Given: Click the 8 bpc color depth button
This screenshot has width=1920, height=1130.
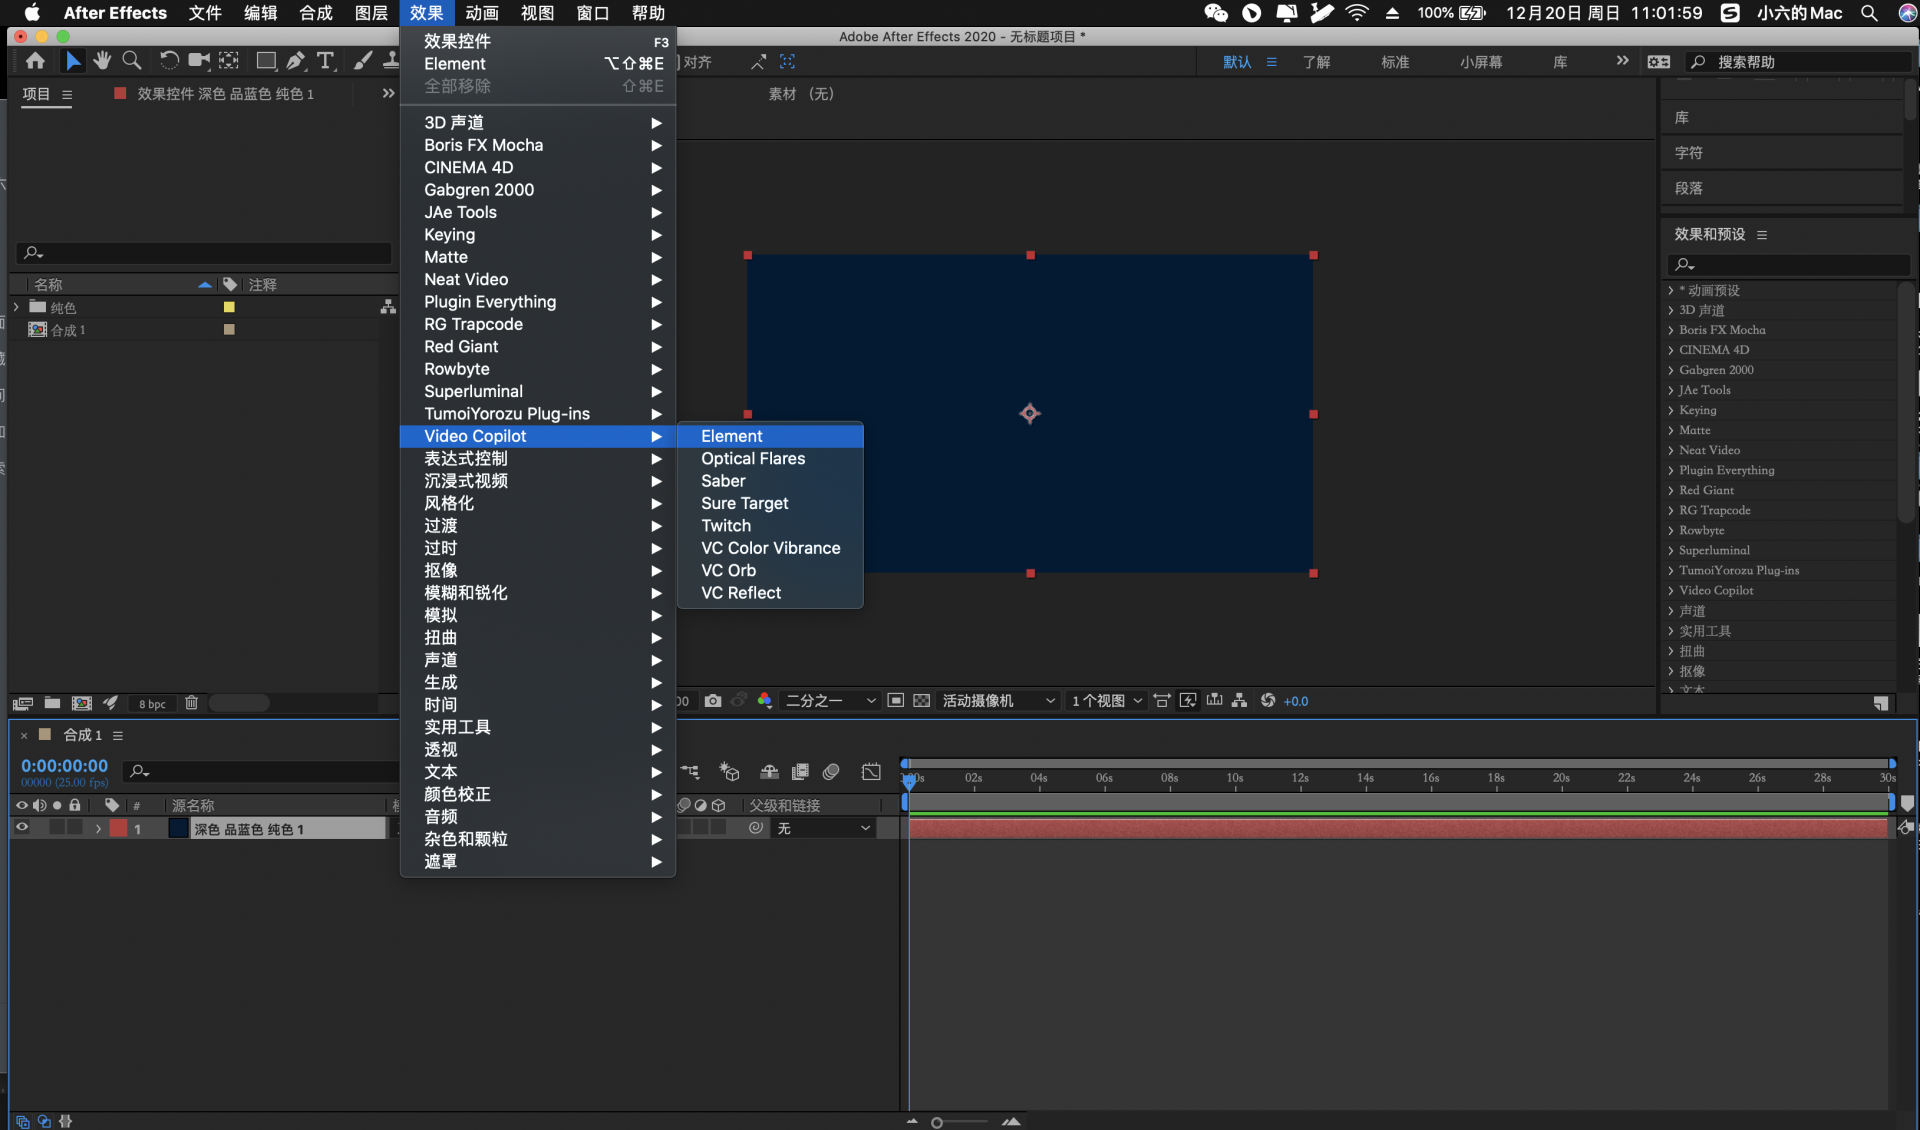Looking at the screenshot, I should (x=152, y=704).
